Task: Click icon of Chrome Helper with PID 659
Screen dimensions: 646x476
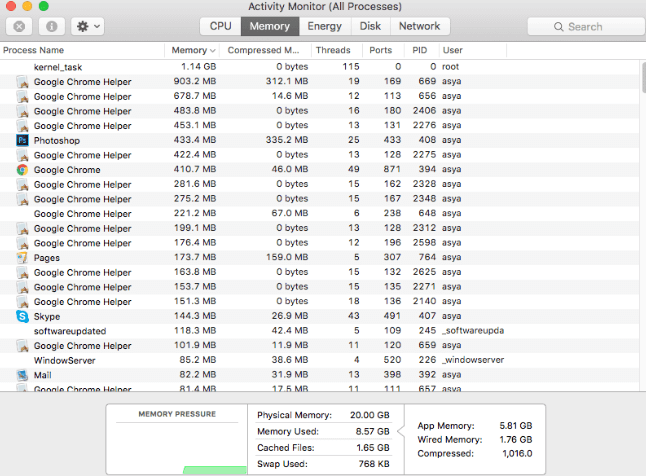Action: (22, 345)
